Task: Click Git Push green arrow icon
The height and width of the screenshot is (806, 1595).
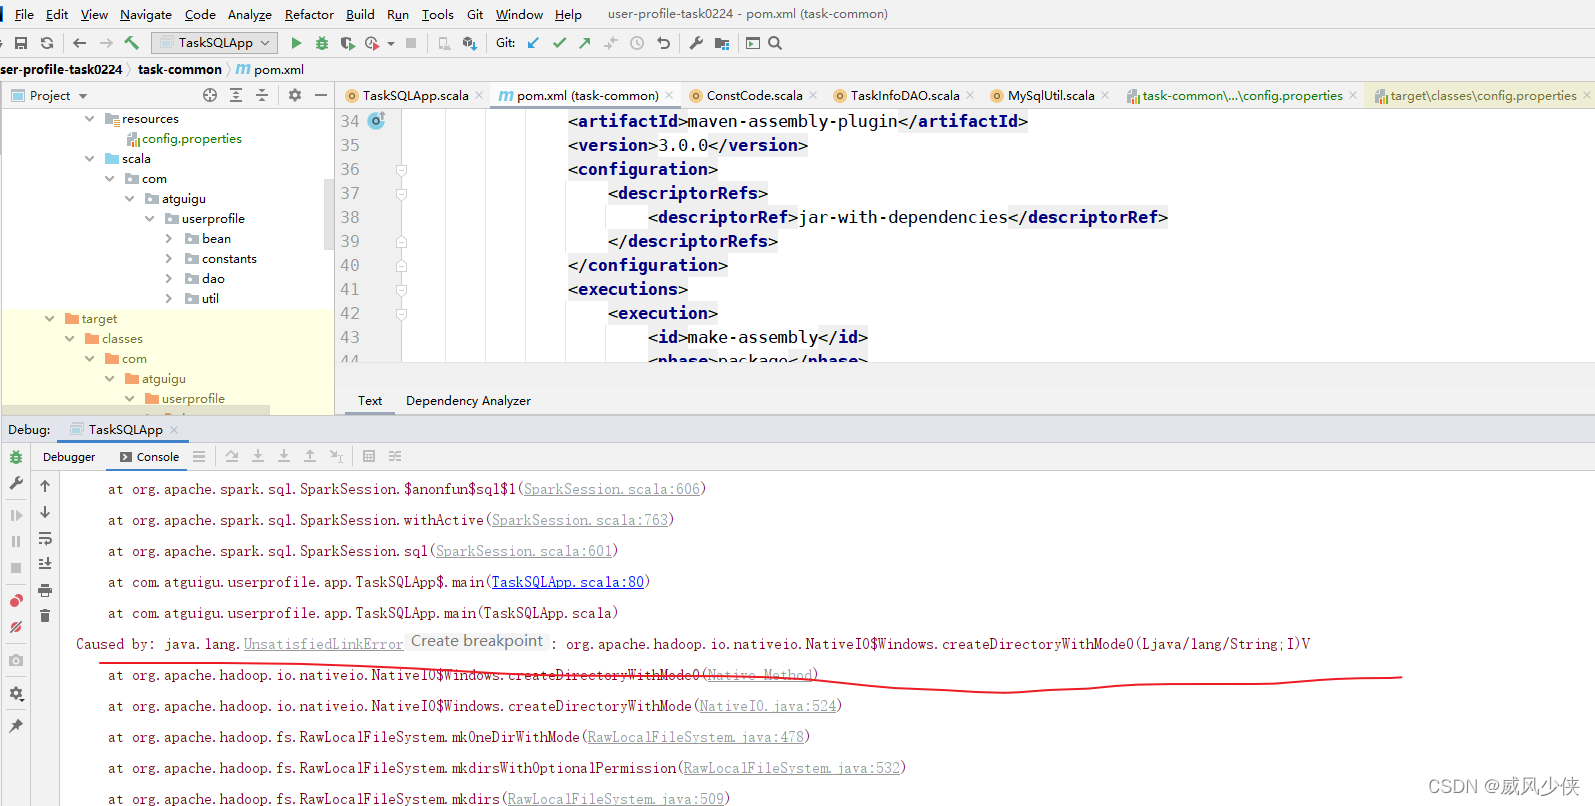Action: [585, 43]
